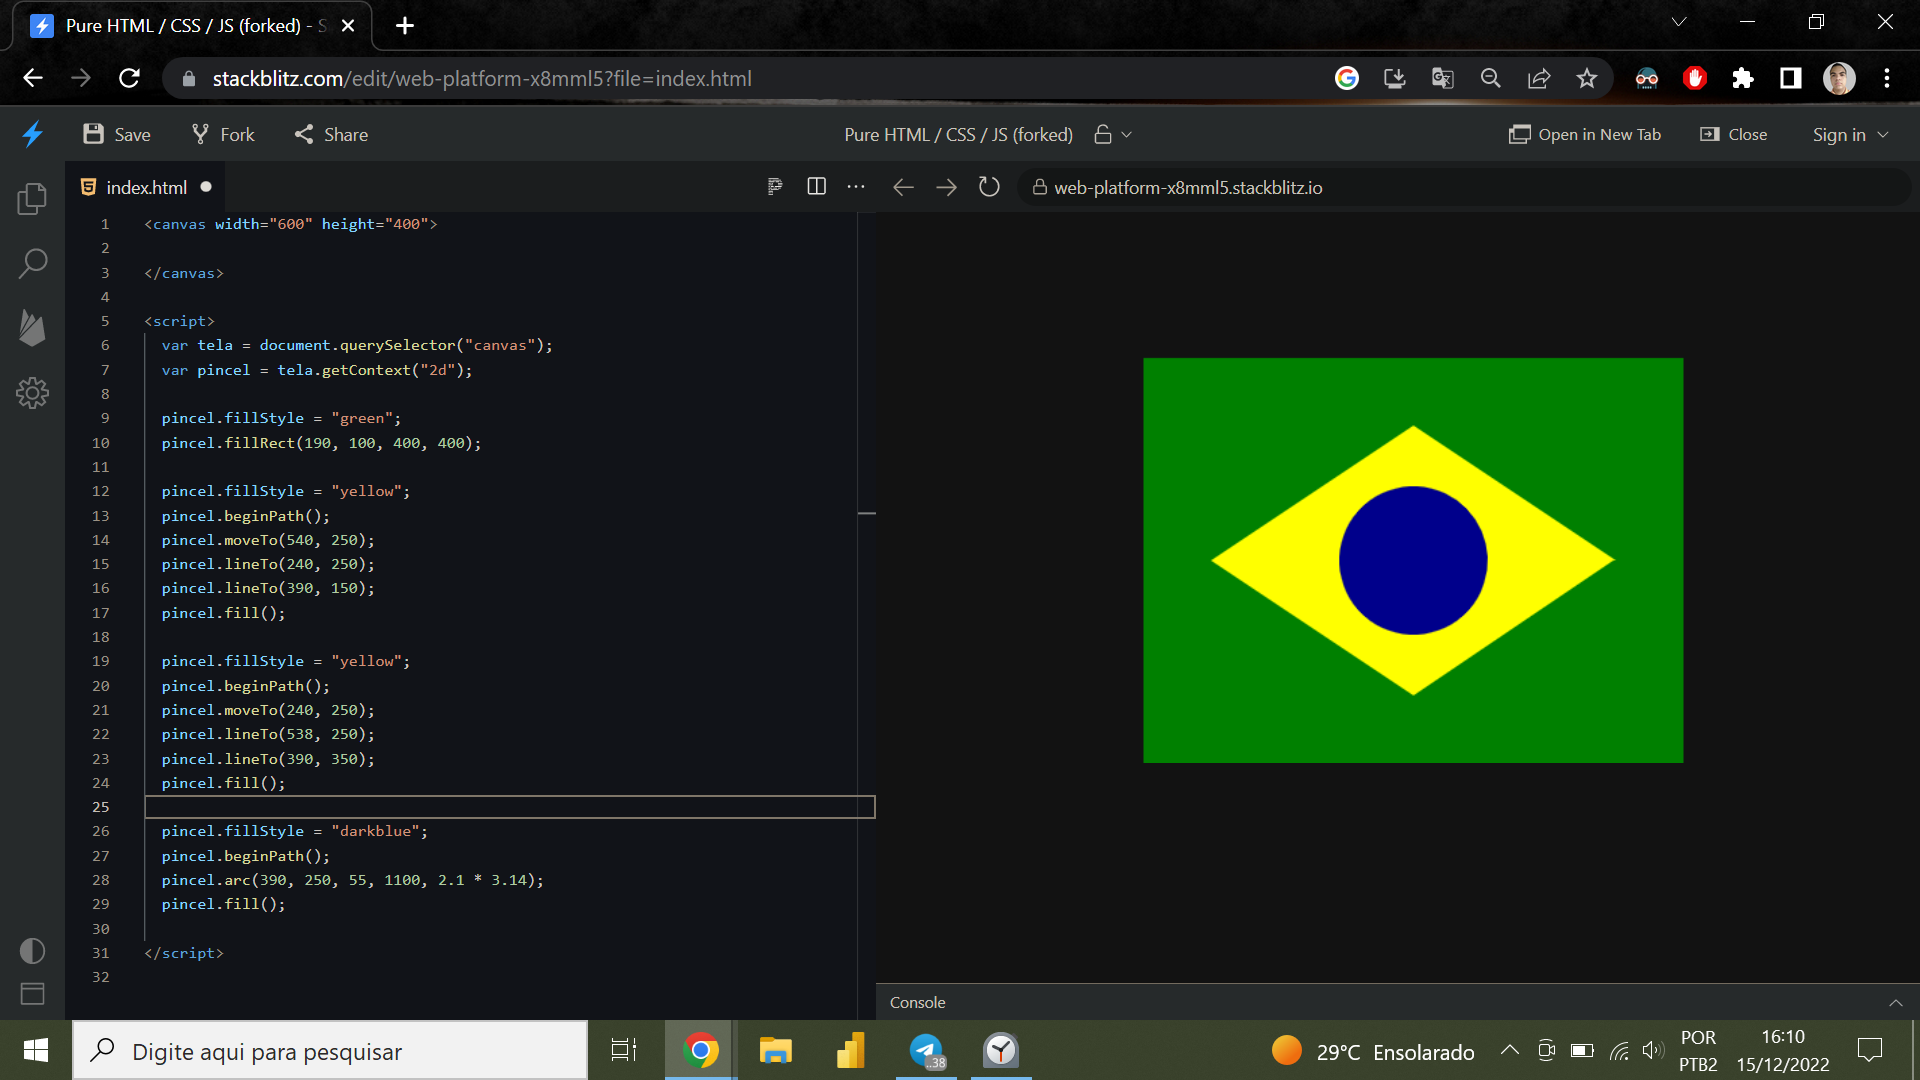Toggle the color theme contrast icon
Screen dimensions: 1920x1080
pos(32,950)
